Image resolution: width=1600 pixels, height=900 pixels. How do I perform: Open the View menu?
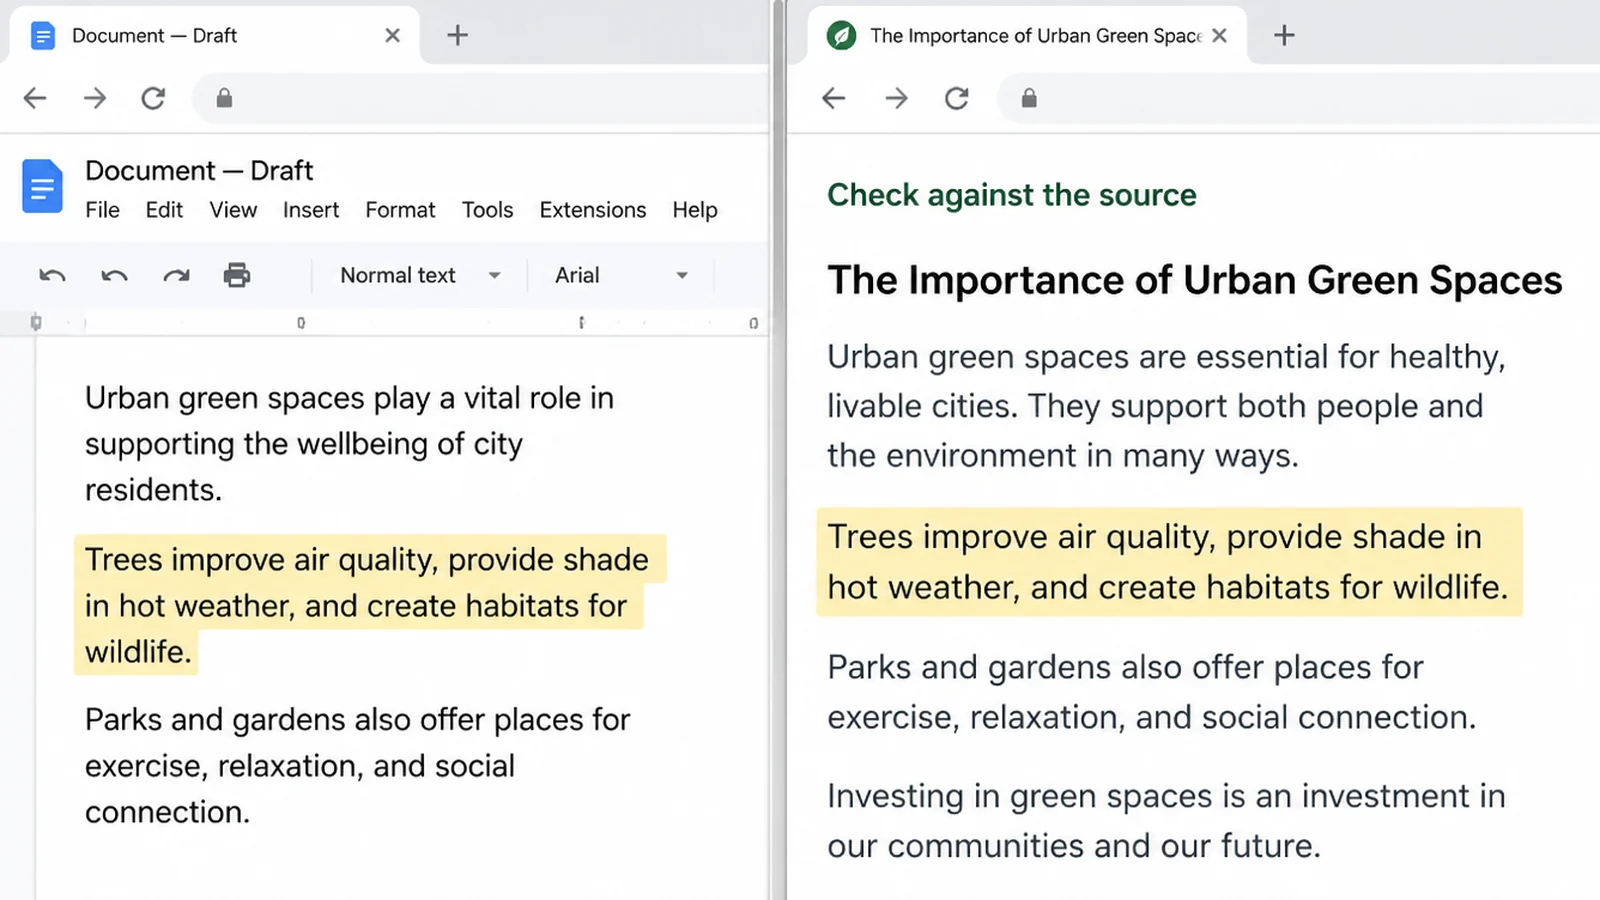point(233,210)
